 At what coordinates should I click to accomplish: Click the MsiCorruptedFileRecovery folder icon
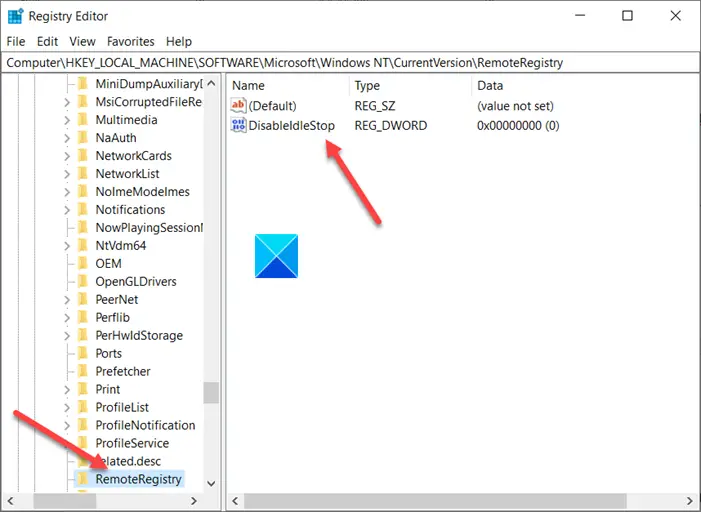[83, 102]
